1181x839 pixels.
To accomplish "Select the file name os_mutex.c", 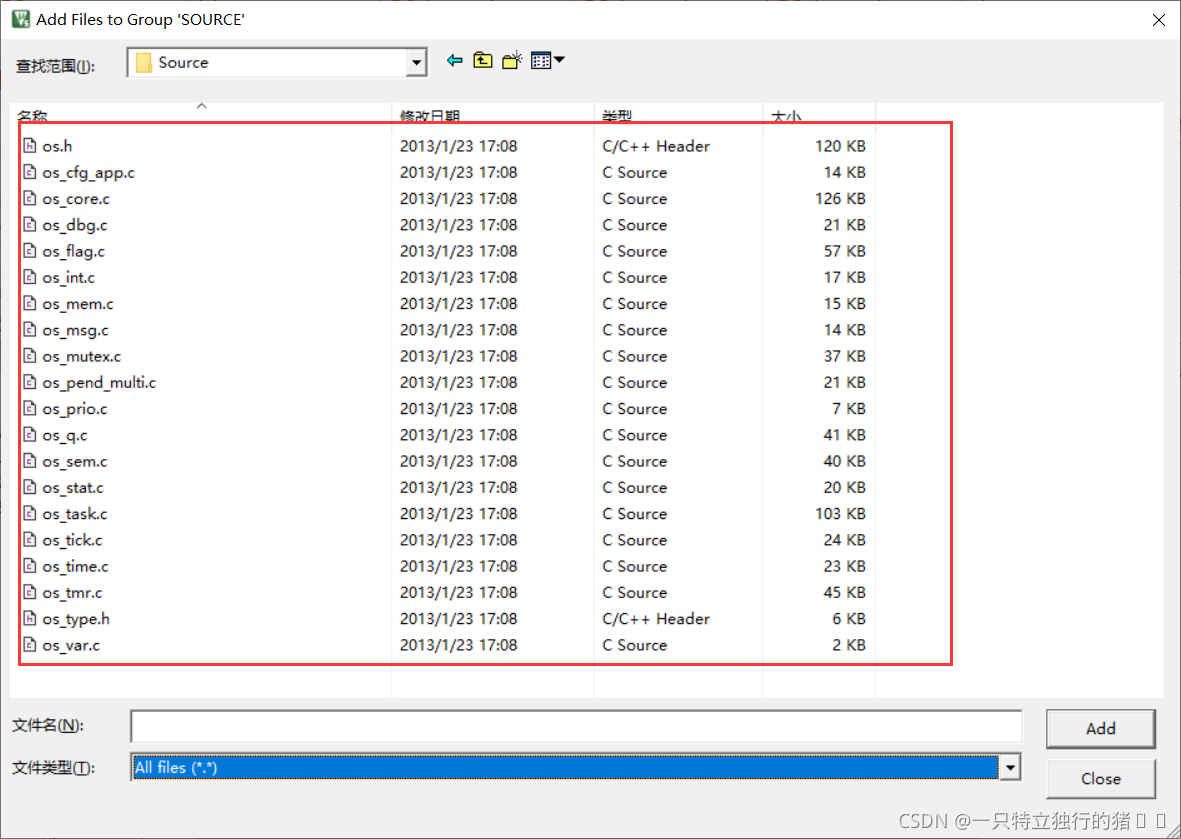I will click(82, 356).
